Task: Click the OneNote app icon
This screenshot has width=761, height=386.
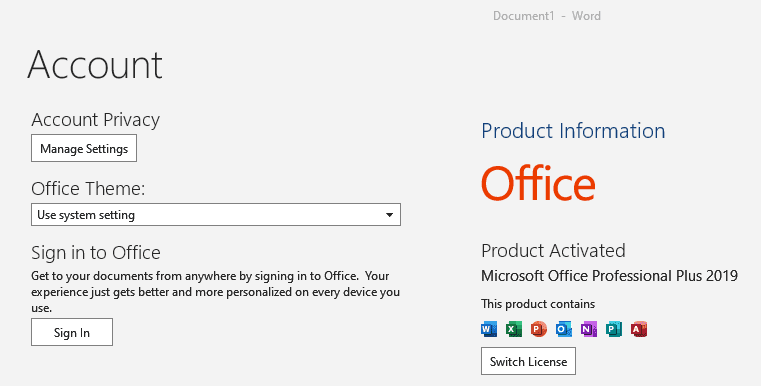Action: (589, 329)
